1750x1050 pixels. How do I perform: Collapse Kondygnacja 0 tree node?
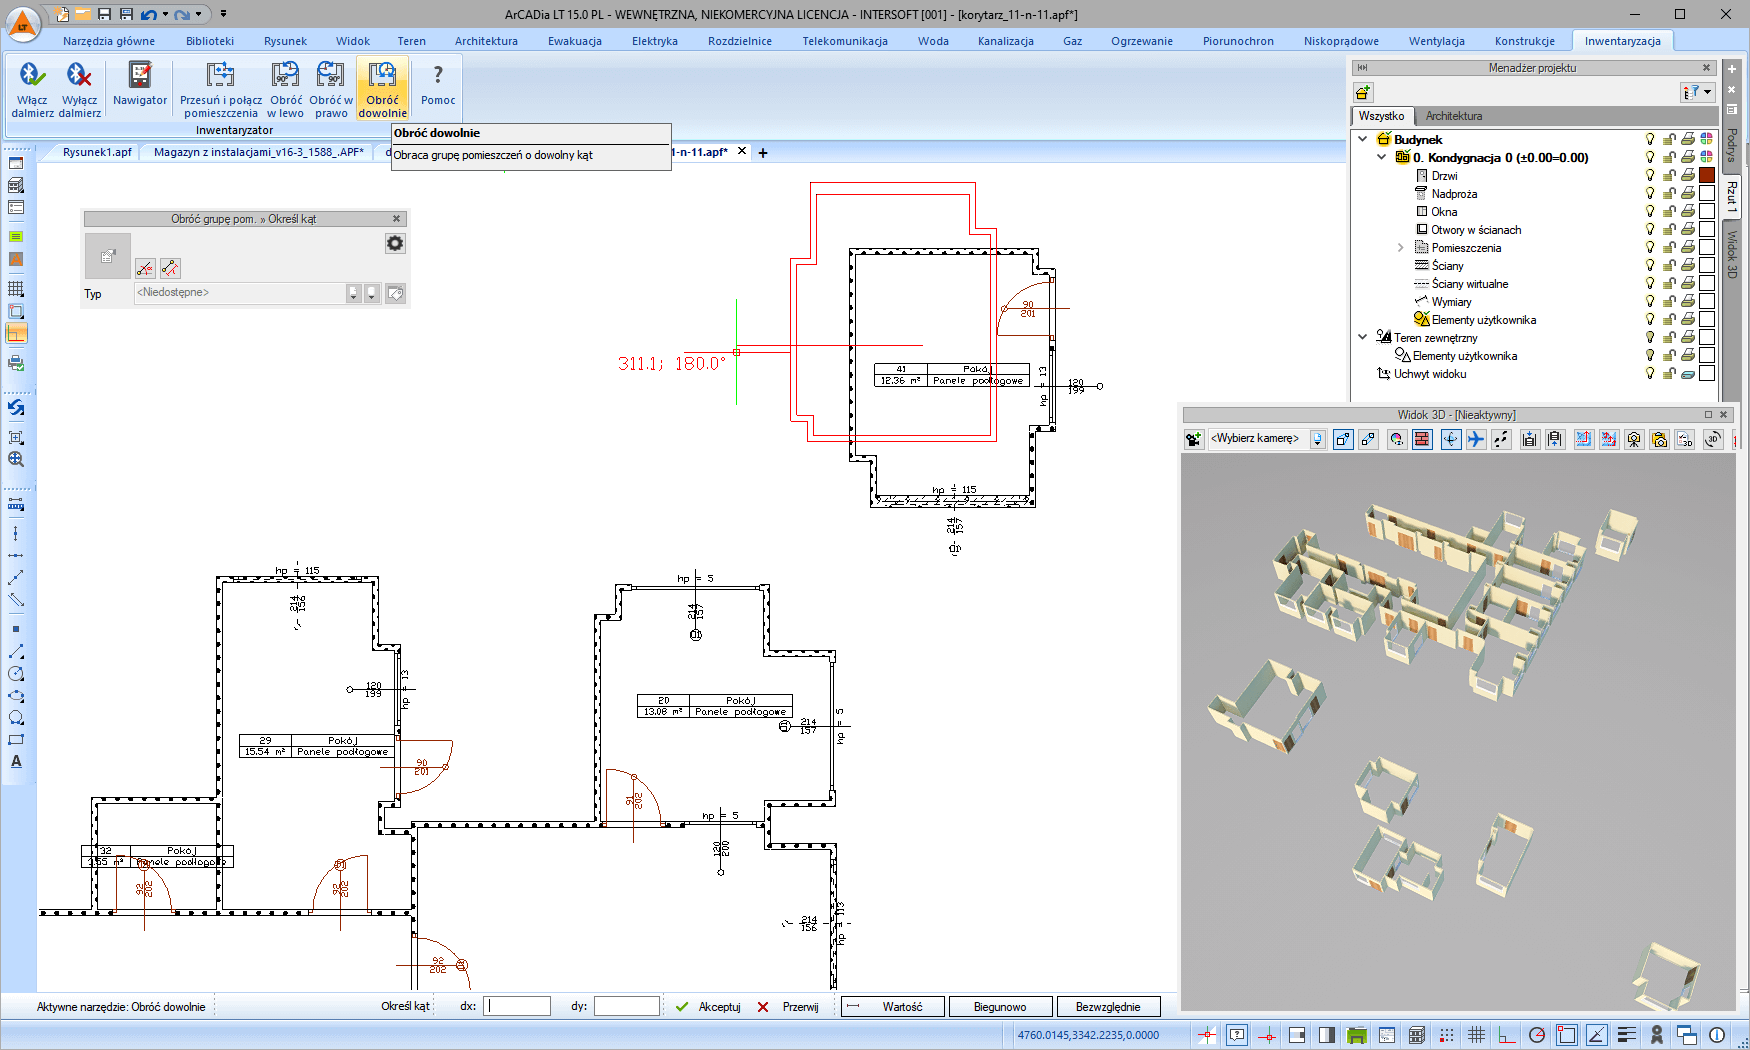1382,157
